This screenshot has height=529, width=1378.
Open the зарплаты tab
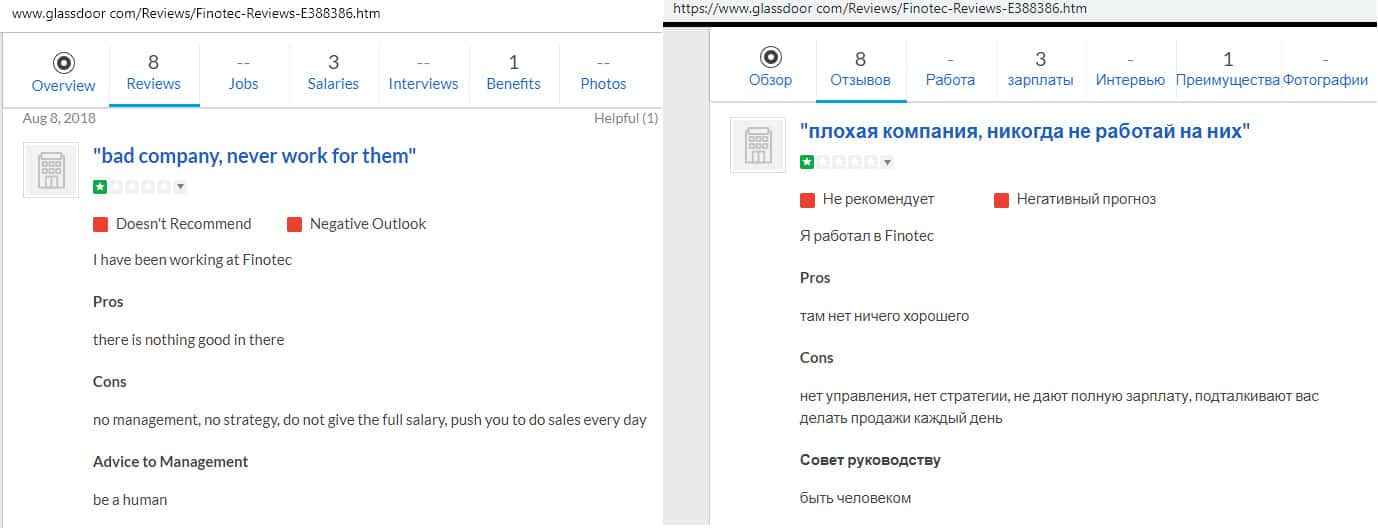click(x=1041, y=68)
